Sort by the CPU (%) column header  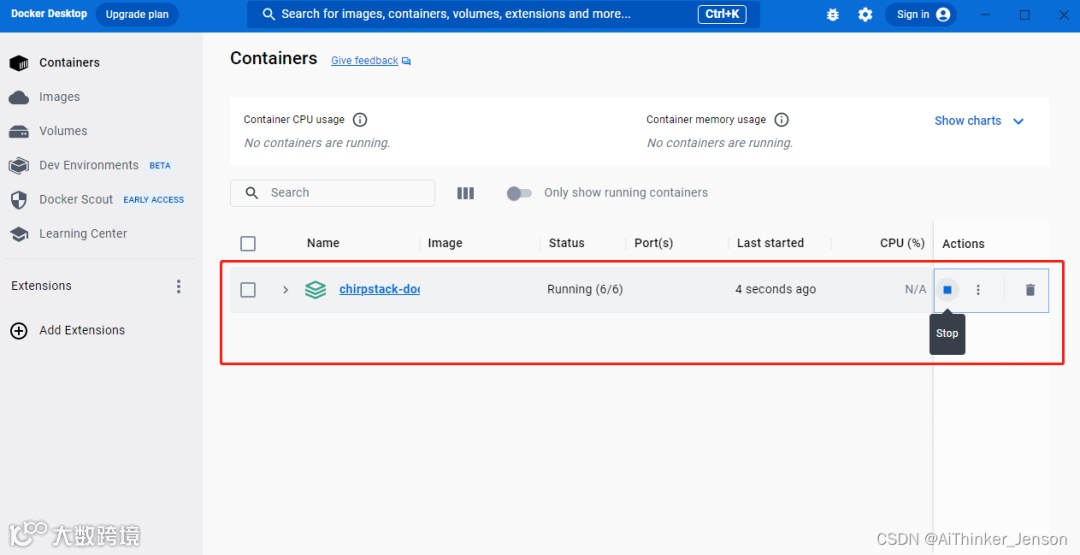902,243
